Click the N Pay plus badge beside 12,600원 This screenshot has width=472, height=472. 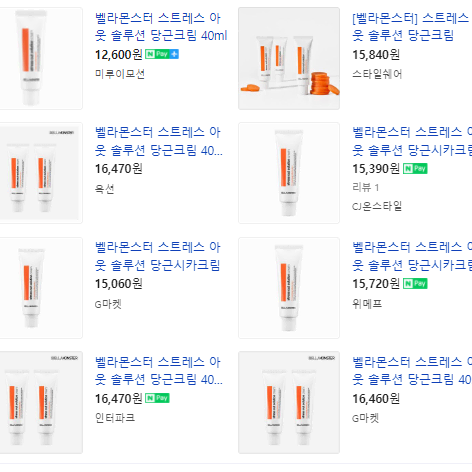[x=162, y=54]
